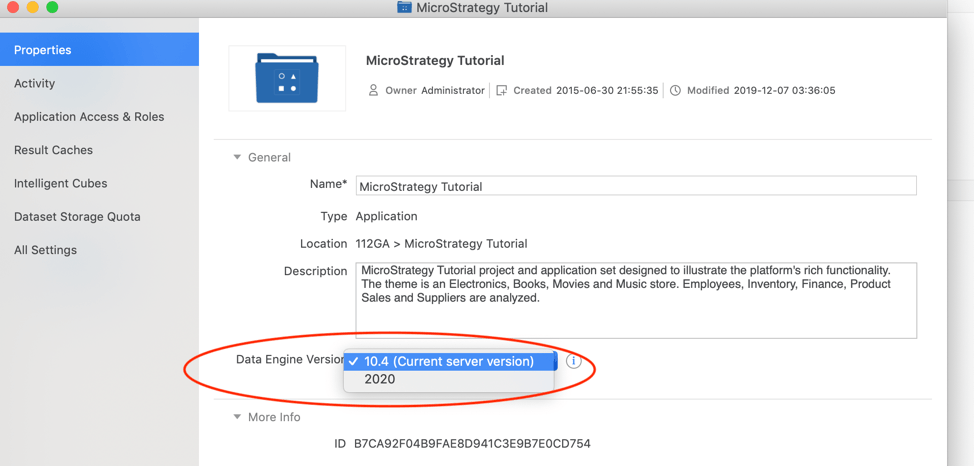Click the Owner person icon
The width and height of the screenshot is (974, 466).
point(374,90)
